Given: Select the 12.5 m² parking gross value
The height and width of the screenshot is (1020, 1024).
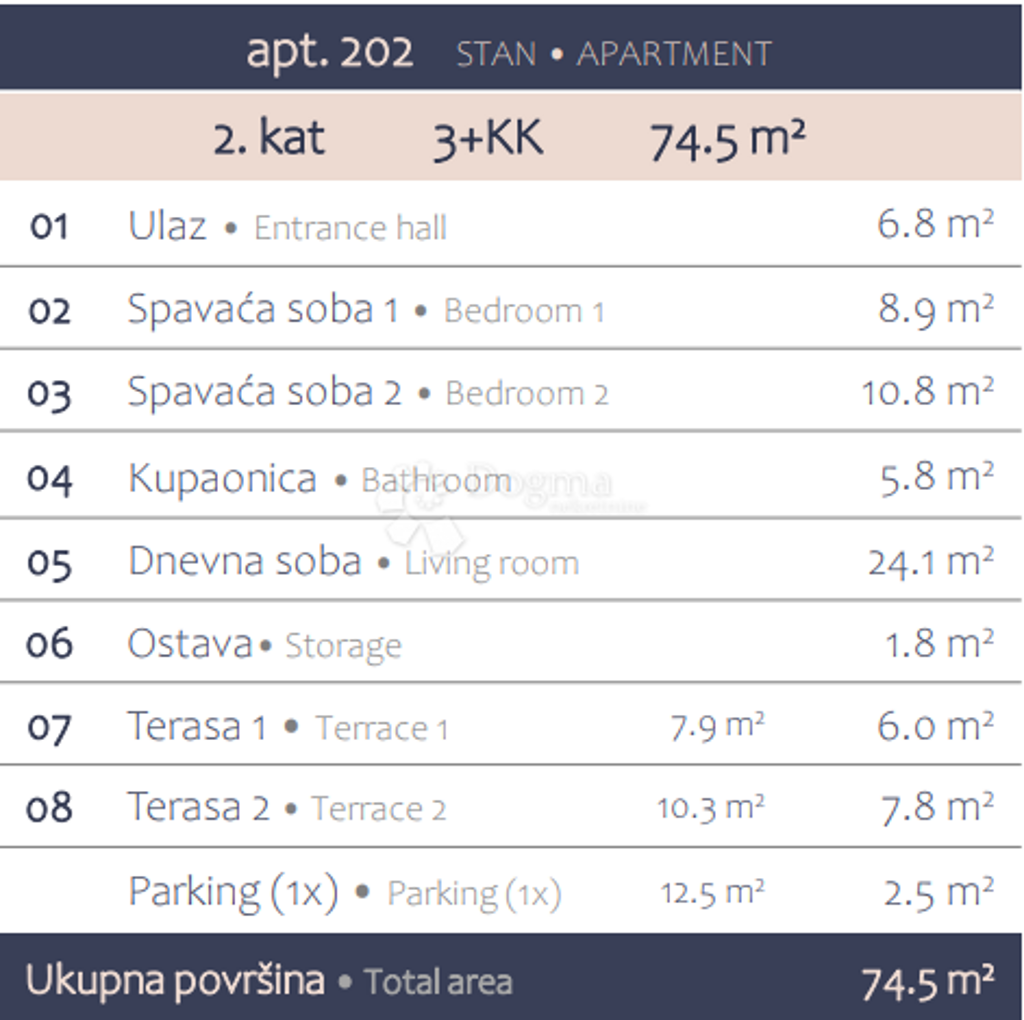Looking at the screenshot, I should (712, 892).
